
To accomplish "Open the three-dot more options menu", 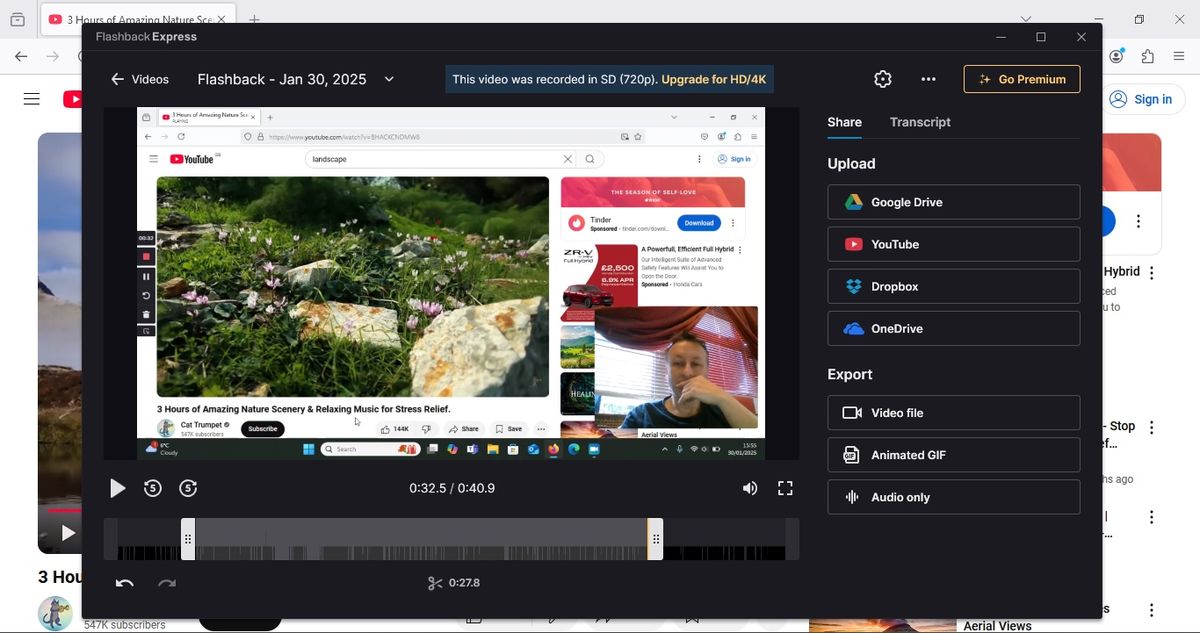I will pyautogui.click(x=928, y=78).
